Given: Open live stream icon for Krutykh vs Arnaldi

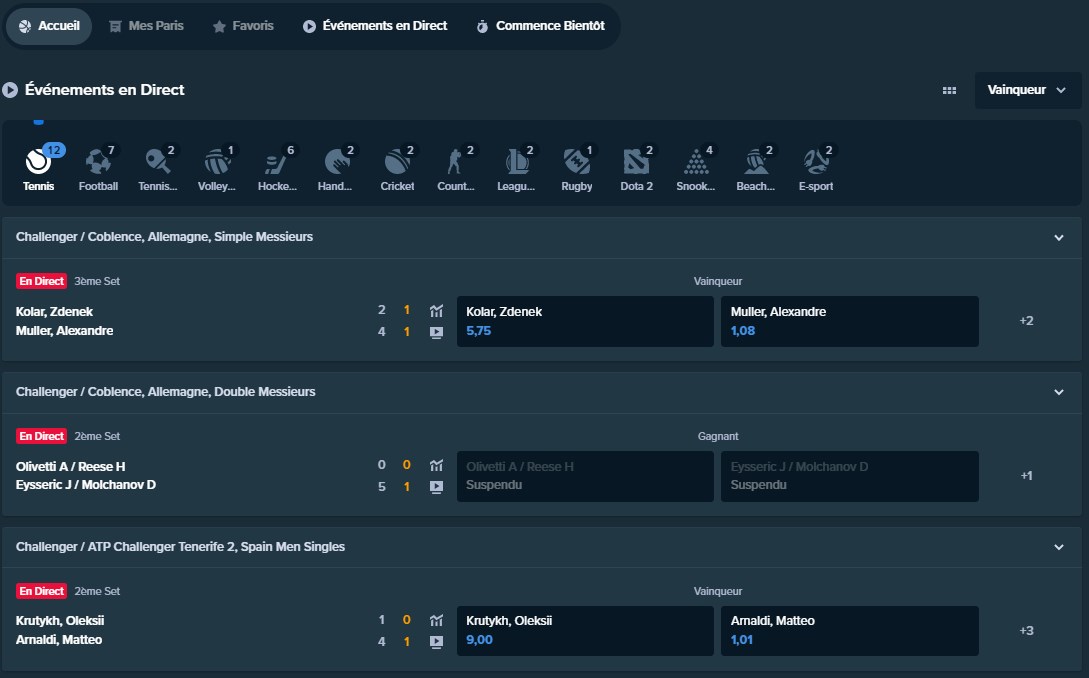Looking at the screenshot, I should 436,641.
